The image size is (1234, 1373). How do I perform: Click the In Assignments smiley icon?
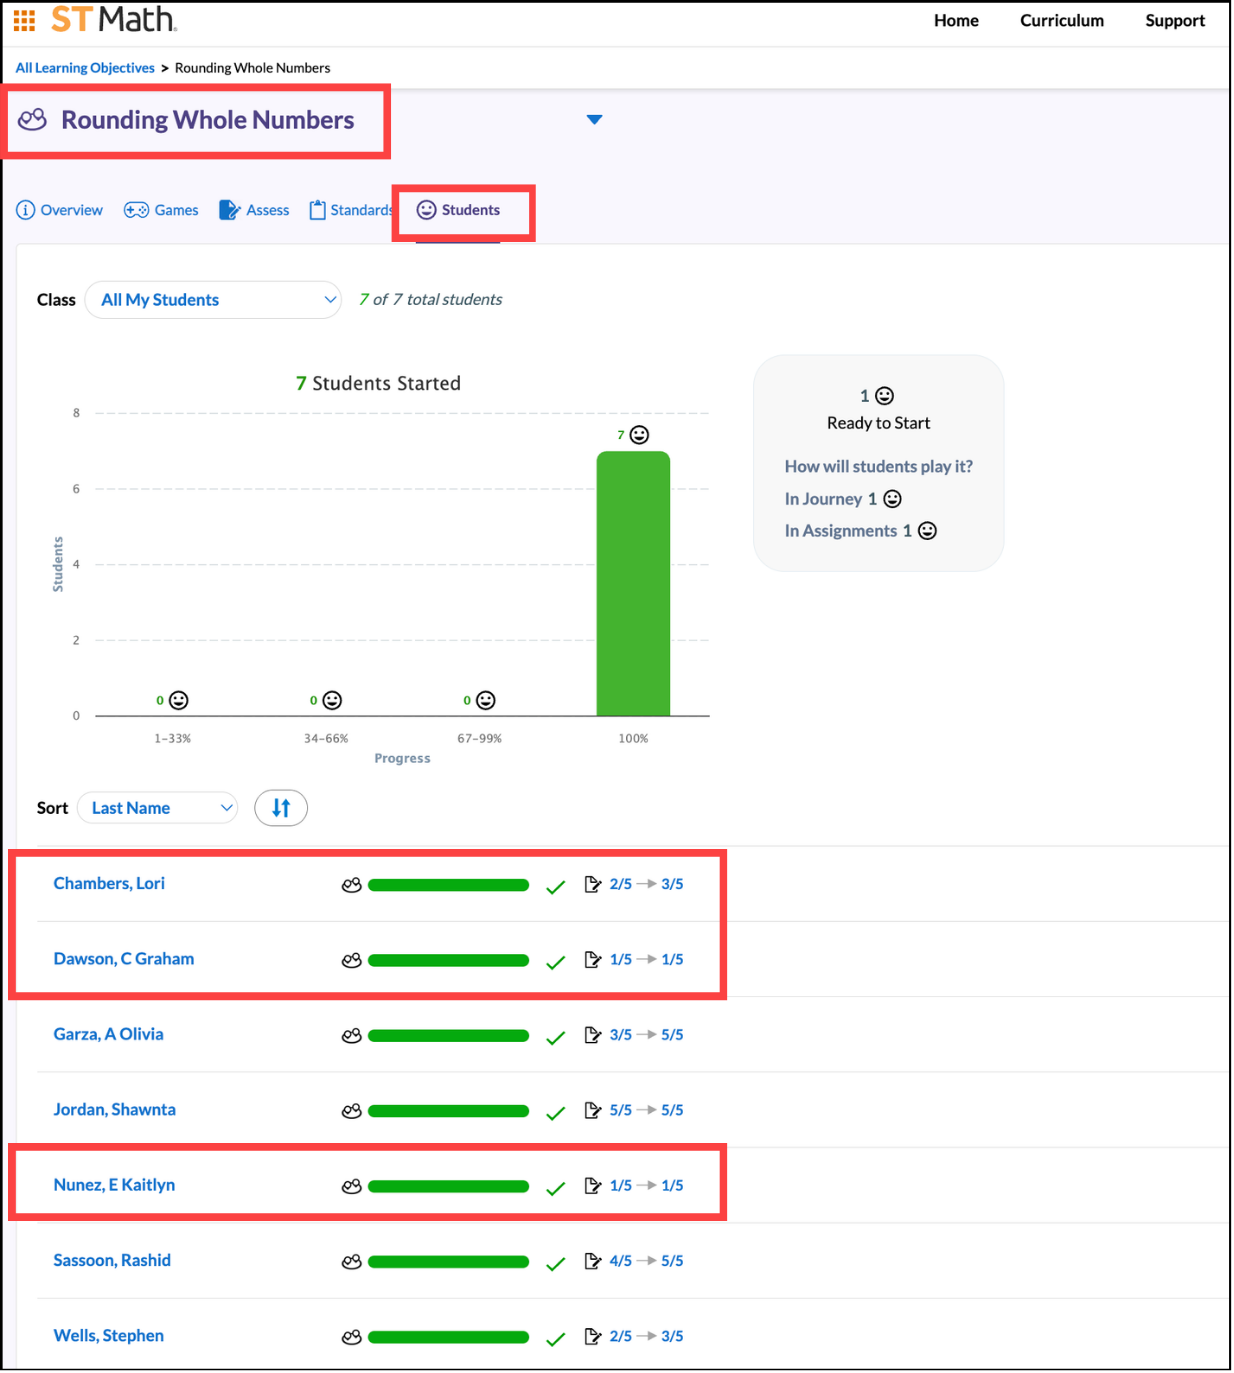pos(927,531)
